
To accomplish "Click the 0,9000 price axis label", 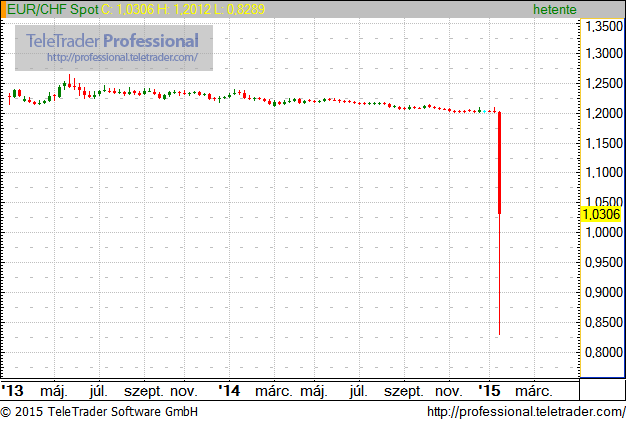I will (604, 292).
